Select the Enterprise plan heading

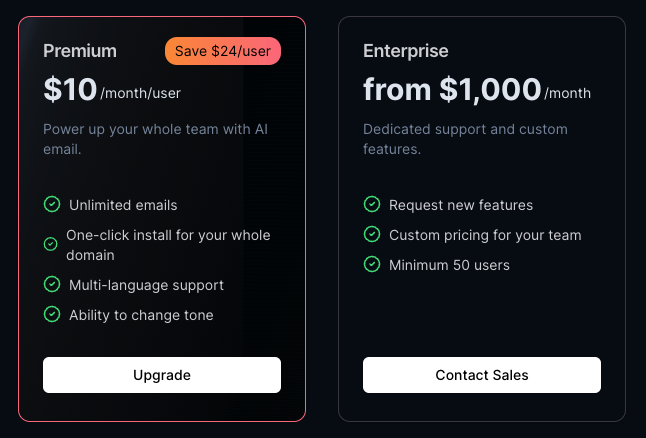point(406,51)
